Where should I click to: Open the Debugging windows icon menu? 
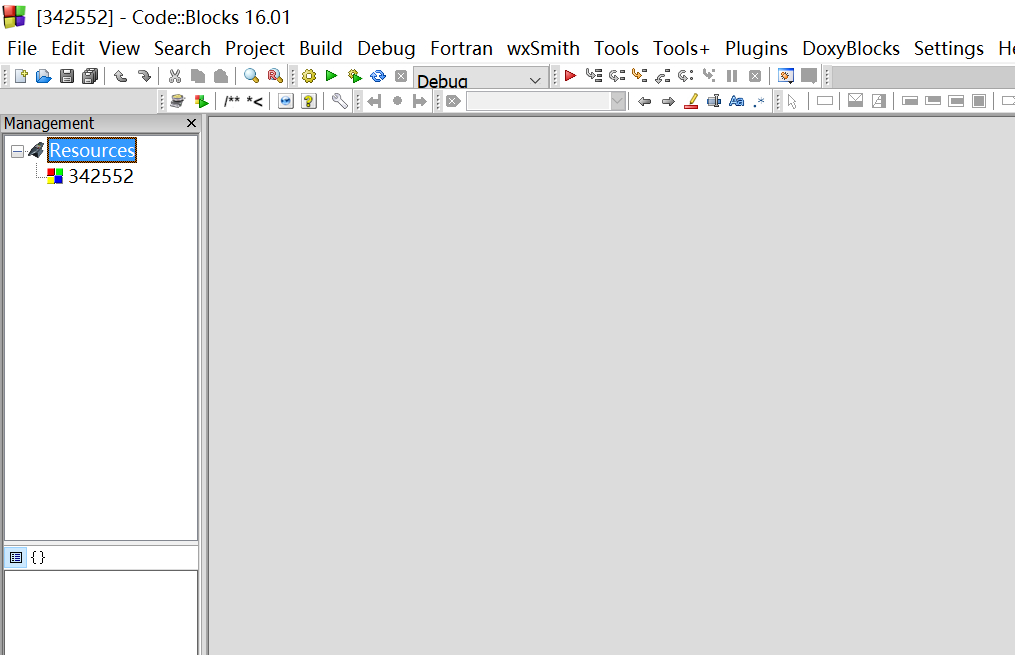pos(786,76)
